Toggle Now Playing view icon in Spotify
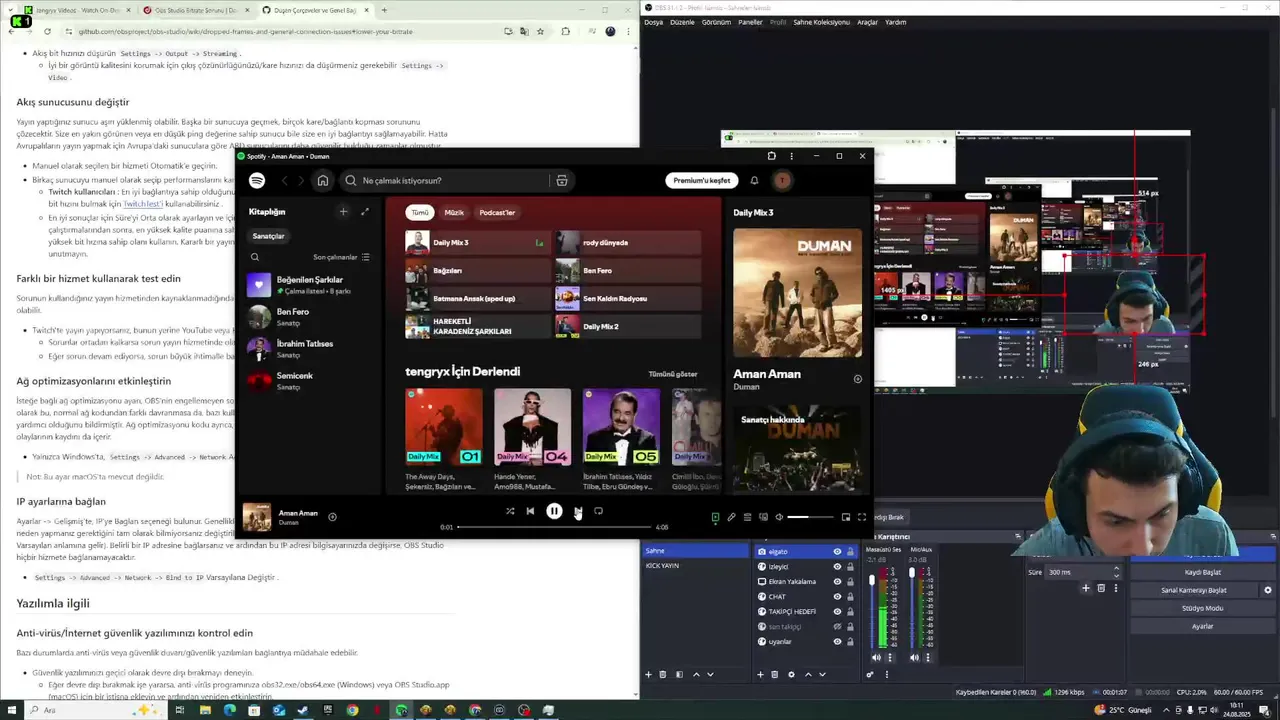The image size is (1280, 720). tap(715, 517)
